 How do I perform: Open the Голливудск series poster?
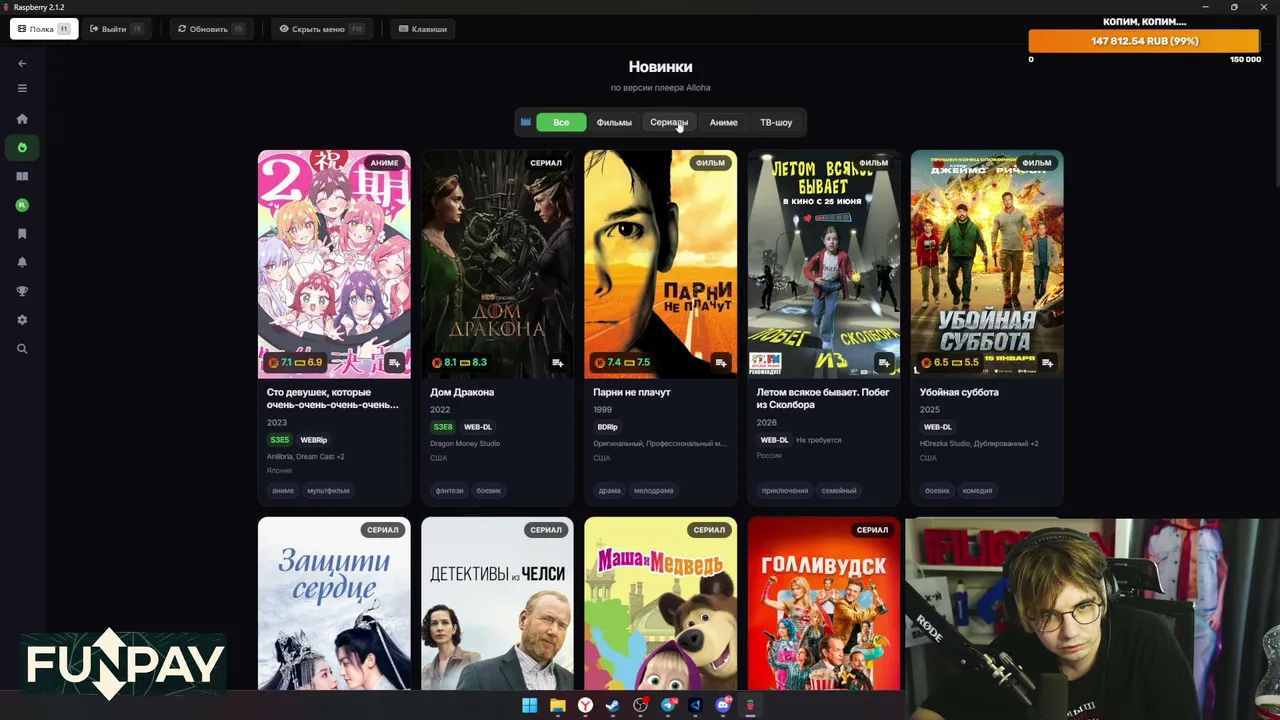pyautogui.click(x=824, y=603)
